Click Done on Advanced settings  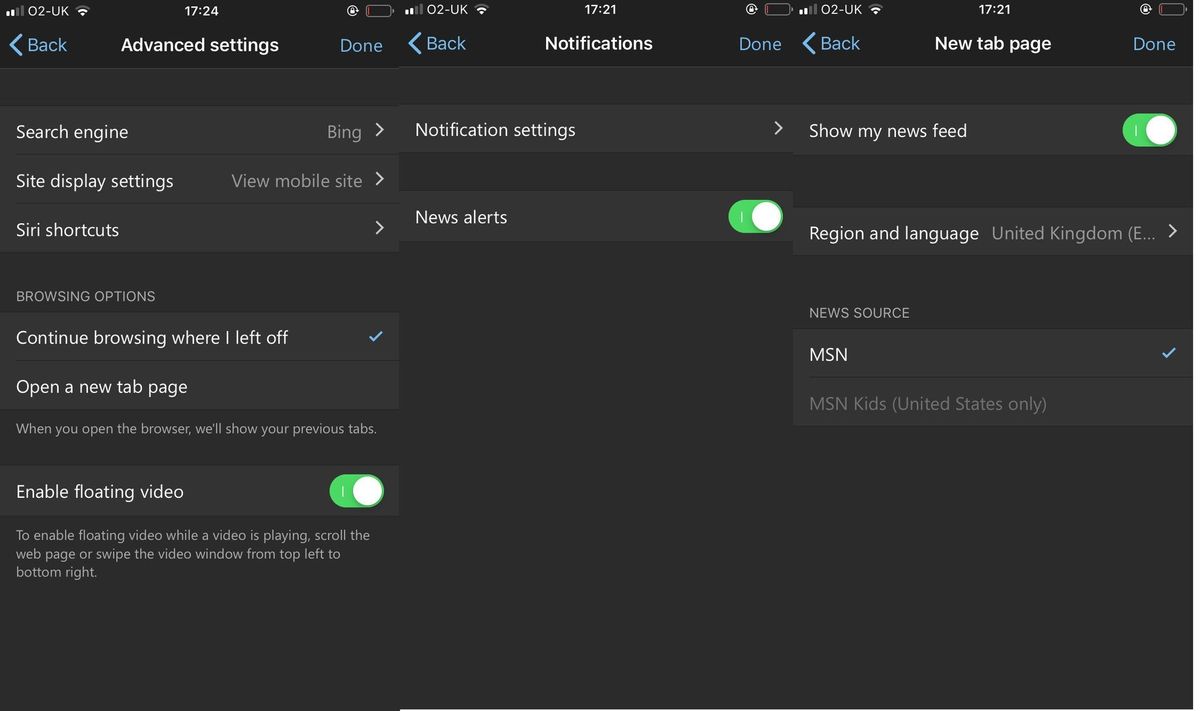point(361,45)
